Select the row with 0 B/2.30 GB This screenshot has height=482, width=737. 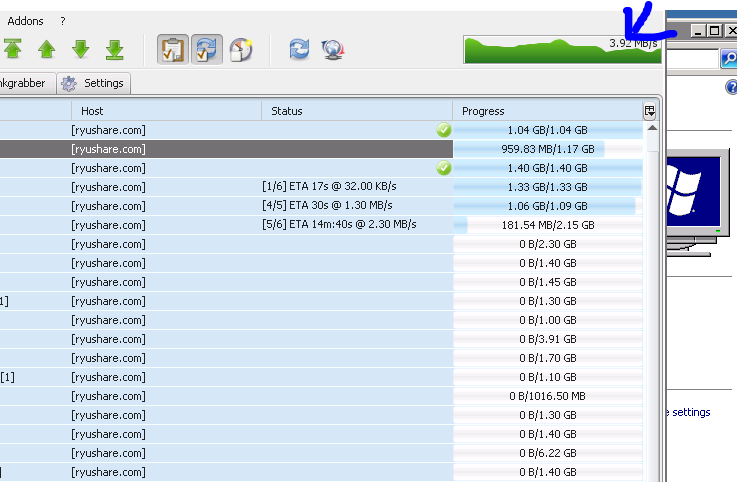321,244
